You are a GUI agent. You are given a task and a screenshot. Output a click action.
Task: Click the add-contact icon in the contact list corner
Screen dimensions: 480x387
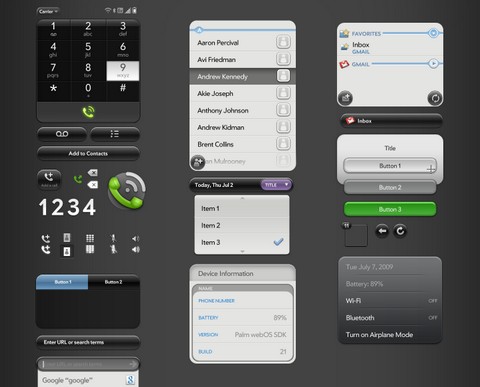coord(198,162)
